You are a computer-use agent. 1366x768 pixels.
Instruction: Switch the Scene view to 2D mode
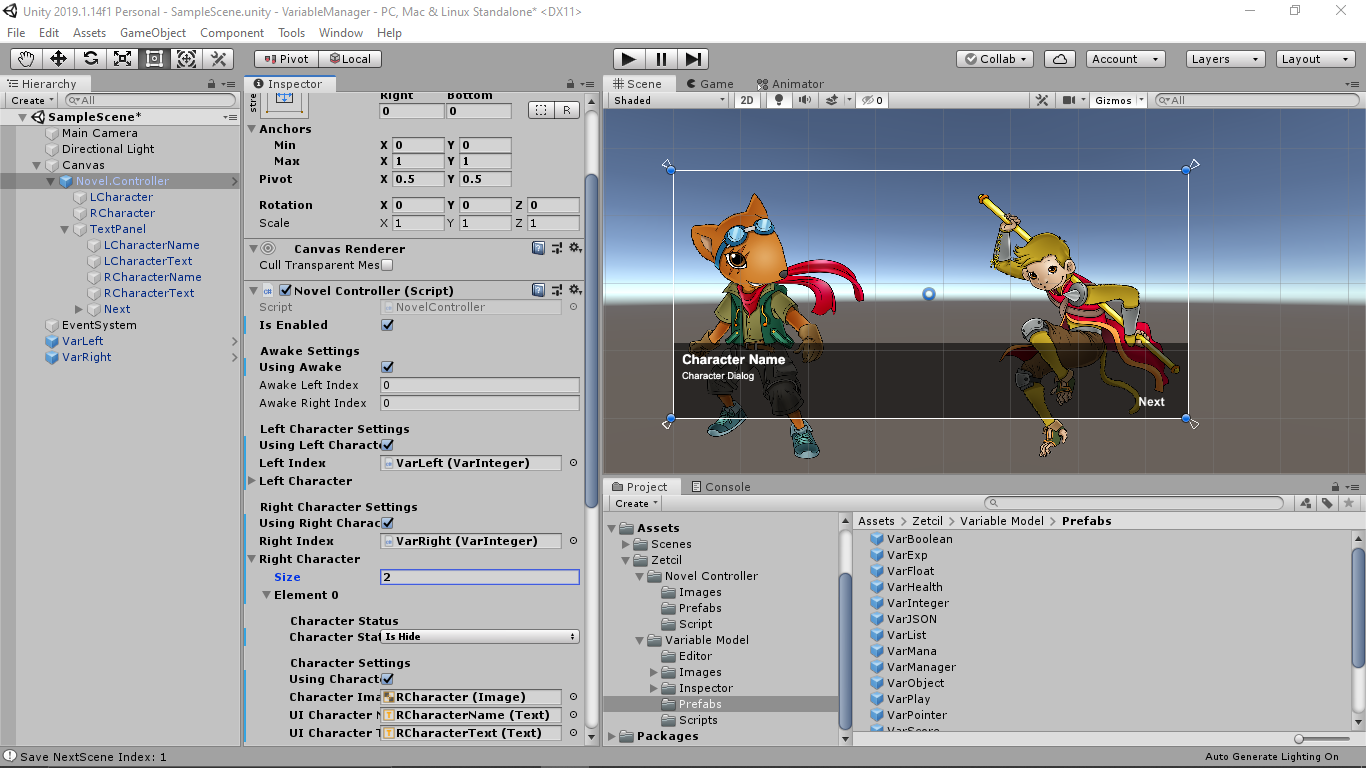(746, 99)
